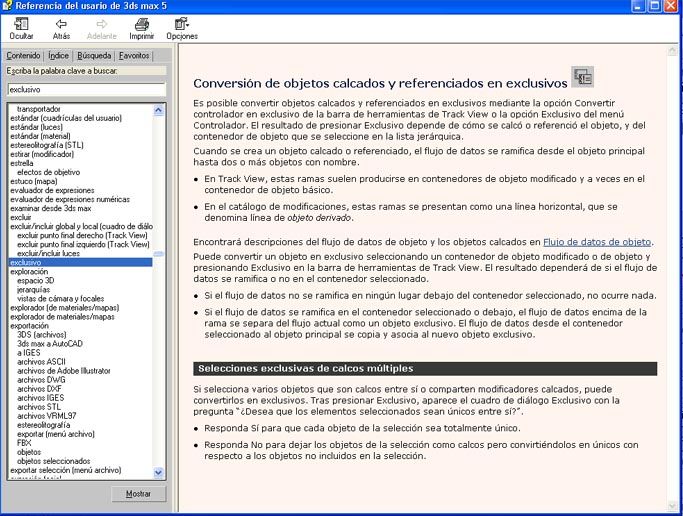Select the estándar (material) entry

click(40, 136)
